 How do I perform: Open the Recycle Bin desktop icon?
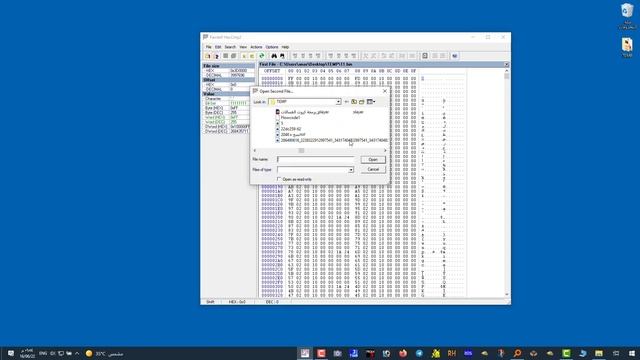click(x=627, y=16)
